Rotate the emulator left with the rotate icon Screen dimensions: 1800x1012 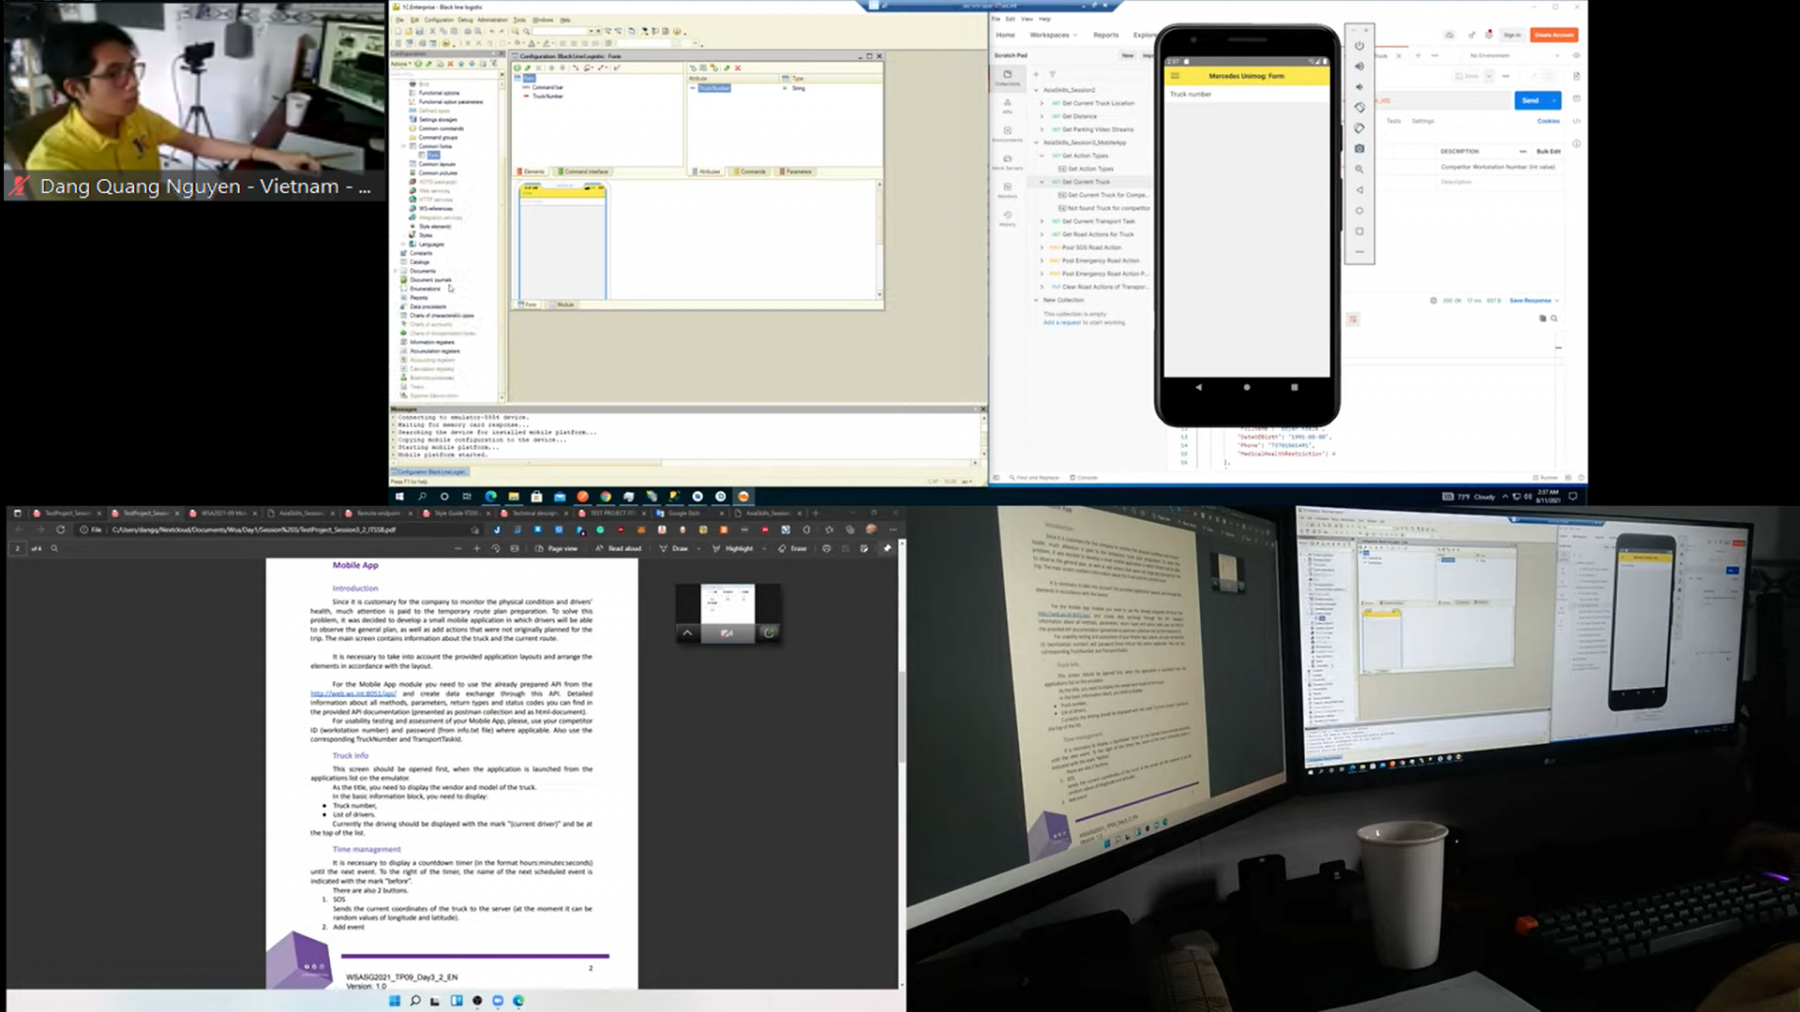pos(1359,107)
